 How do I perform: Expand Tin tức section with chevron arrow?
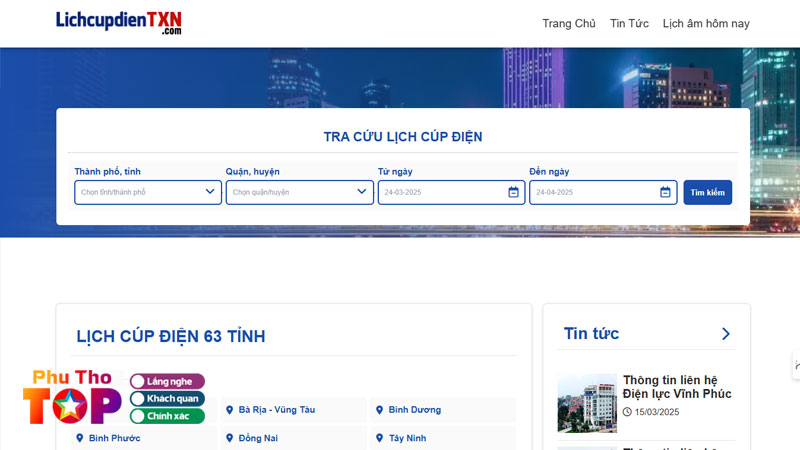726,334
